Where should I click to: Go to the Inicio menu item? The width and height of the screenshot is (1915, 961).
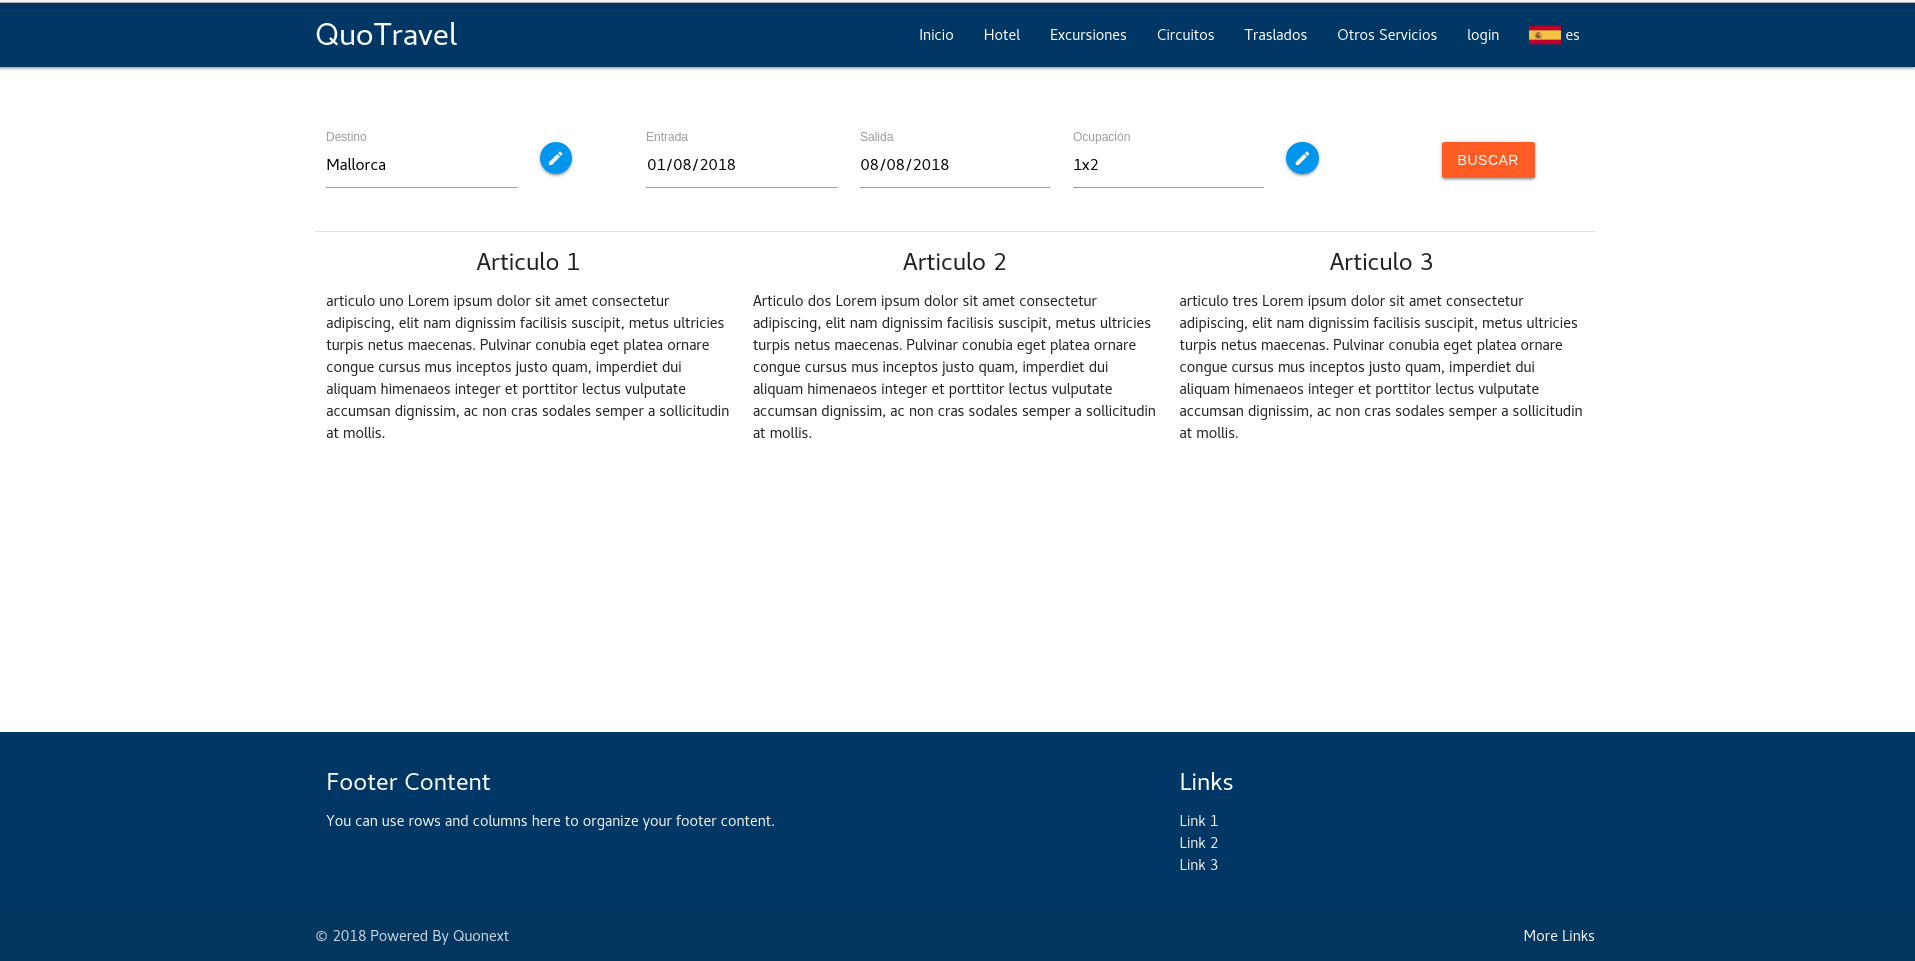tap(936, 35)
